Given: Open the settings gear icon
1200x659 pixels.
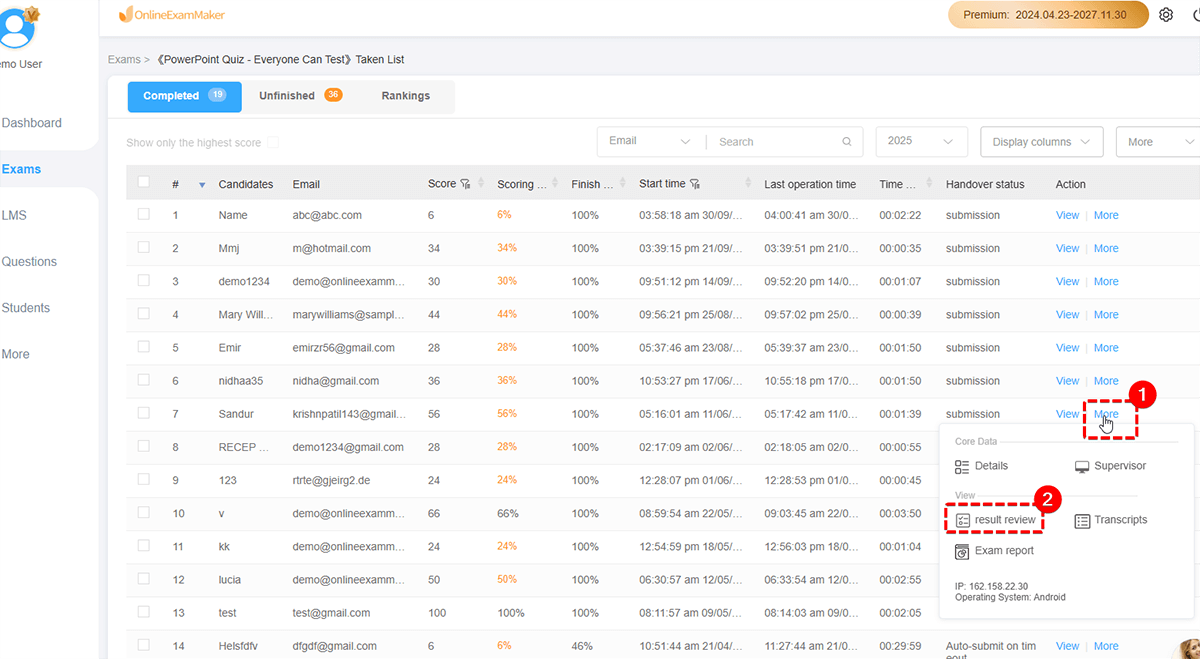Looking at the screenshot, I should click(x=1166, y=15).
